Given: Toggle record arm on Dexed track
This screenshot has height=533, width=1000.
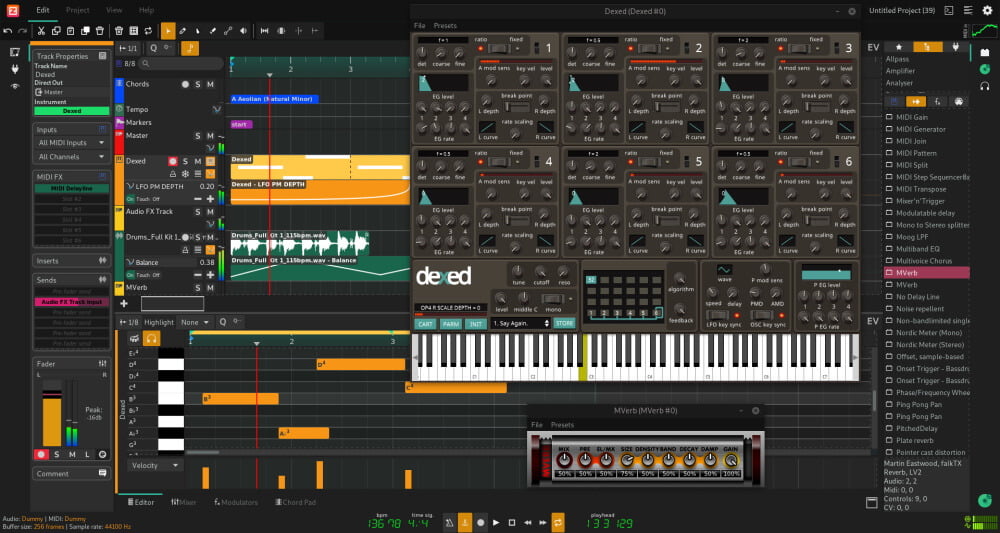Looking at the screenshot, I should tap(172, 161).
